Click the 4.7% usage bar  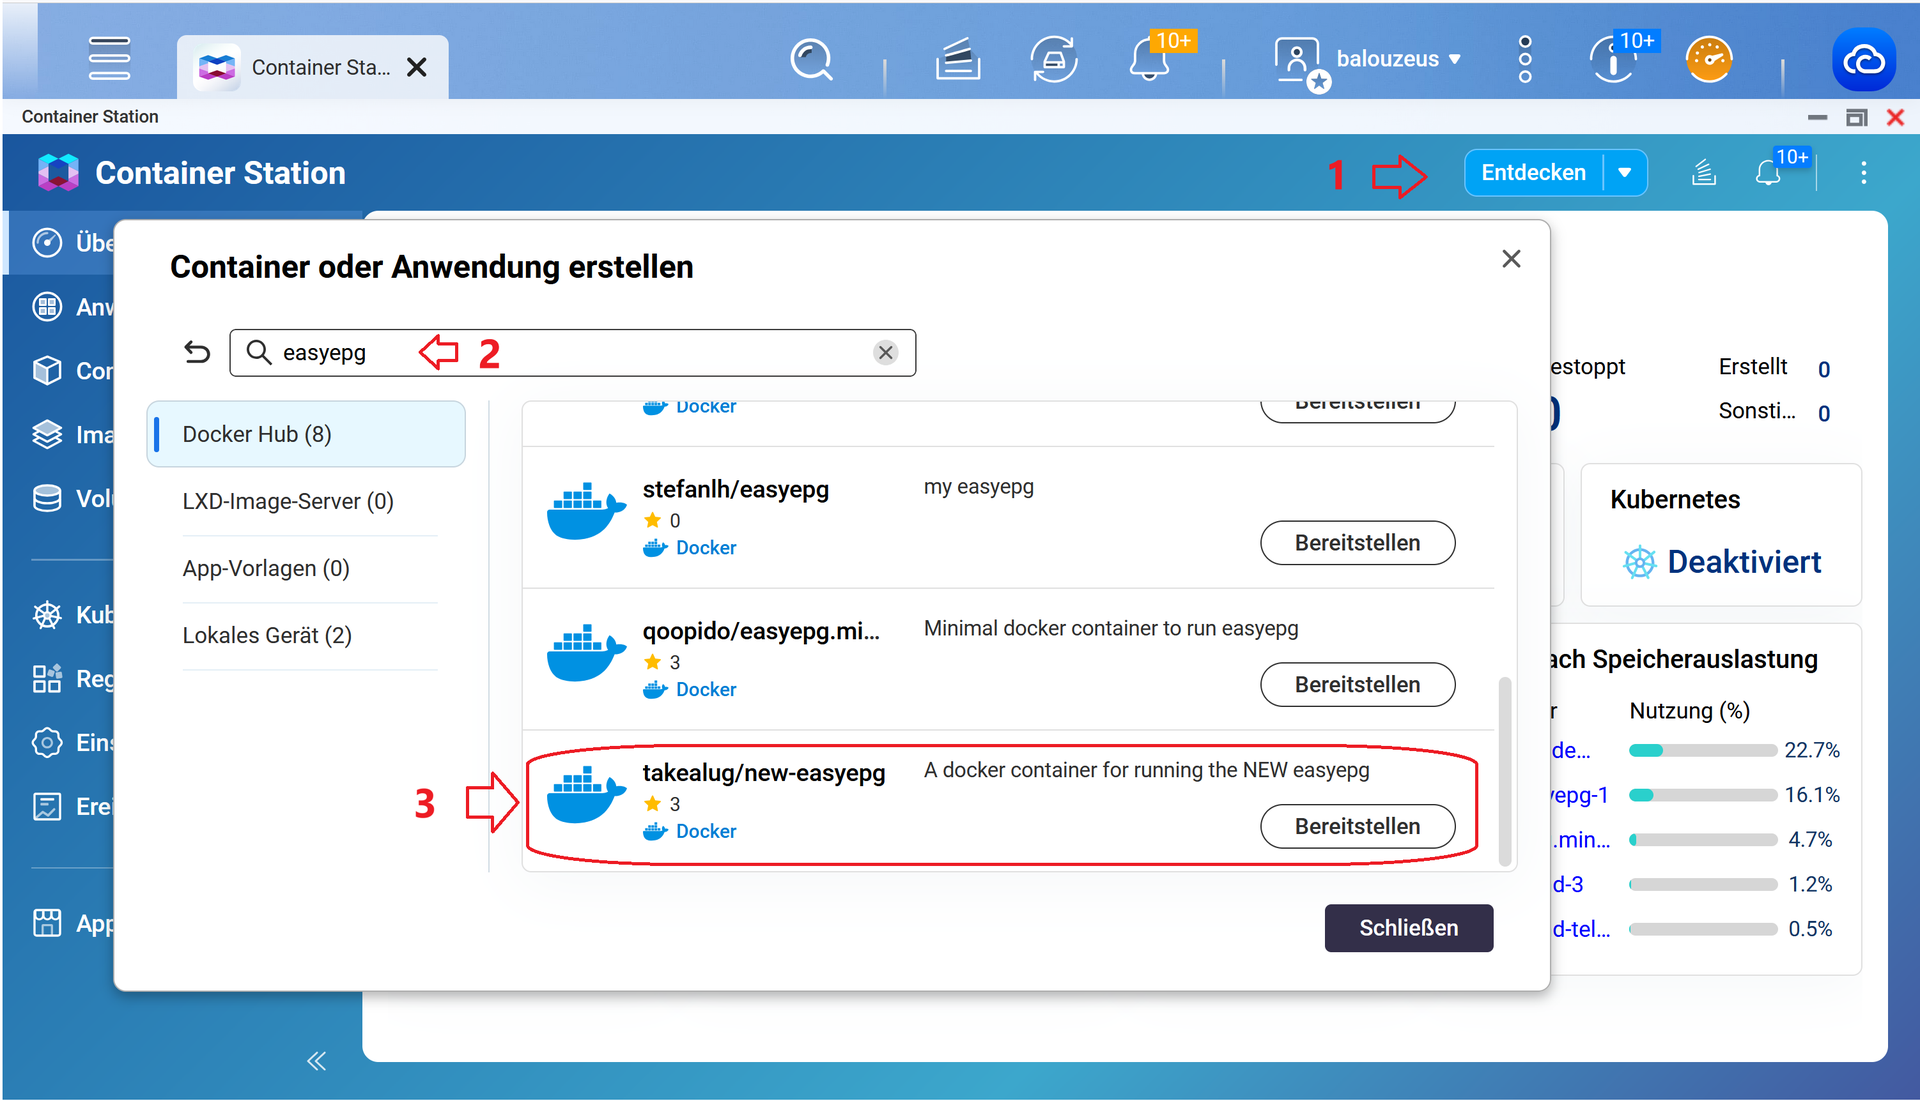[x=1702, y=840]
